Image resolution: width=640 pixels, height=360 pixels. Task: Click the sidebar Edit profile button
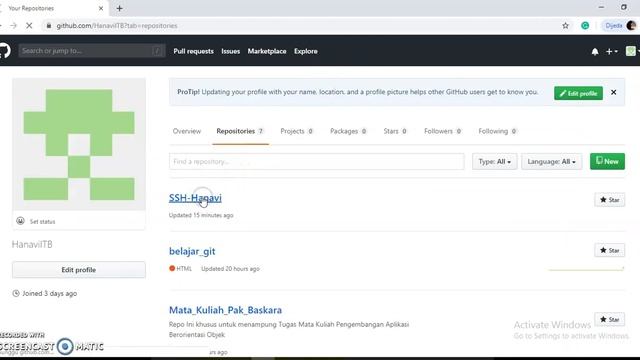(79, 270)
